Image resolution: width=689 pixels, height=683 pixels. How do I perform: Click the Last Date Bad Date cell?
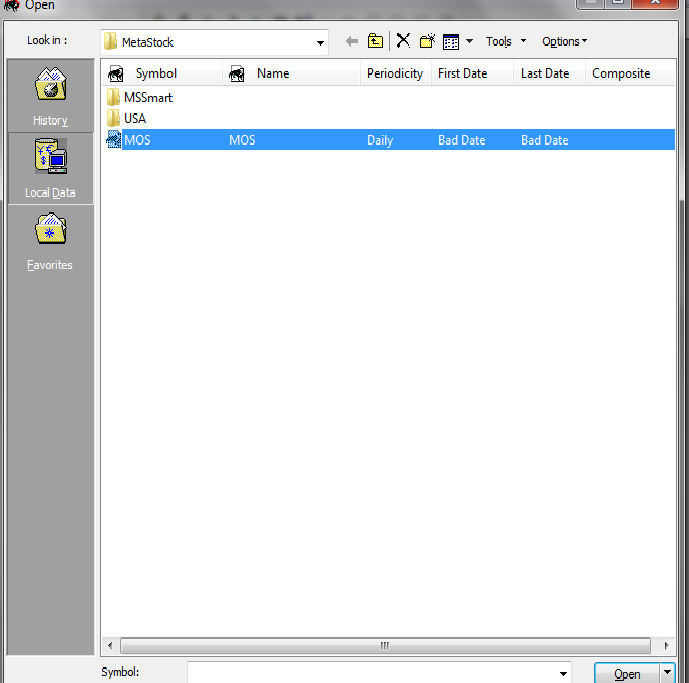point(544,140)
